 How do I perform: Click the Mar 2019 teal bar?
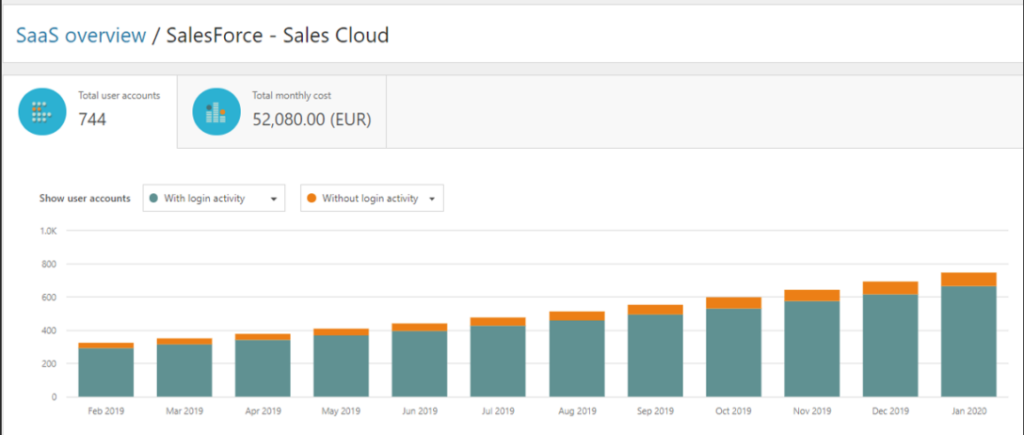point(184,370)
